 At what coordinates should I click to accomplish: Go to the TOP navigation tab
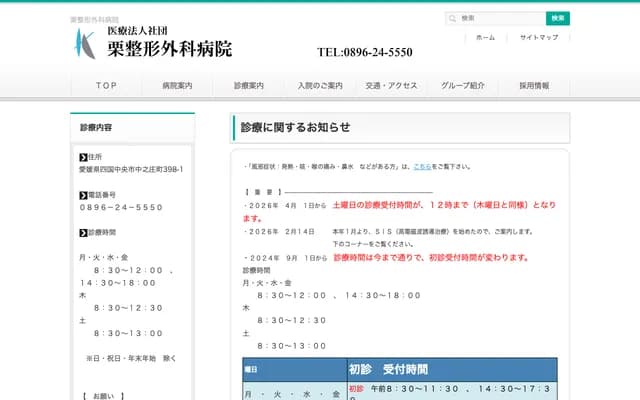[106, 86]
